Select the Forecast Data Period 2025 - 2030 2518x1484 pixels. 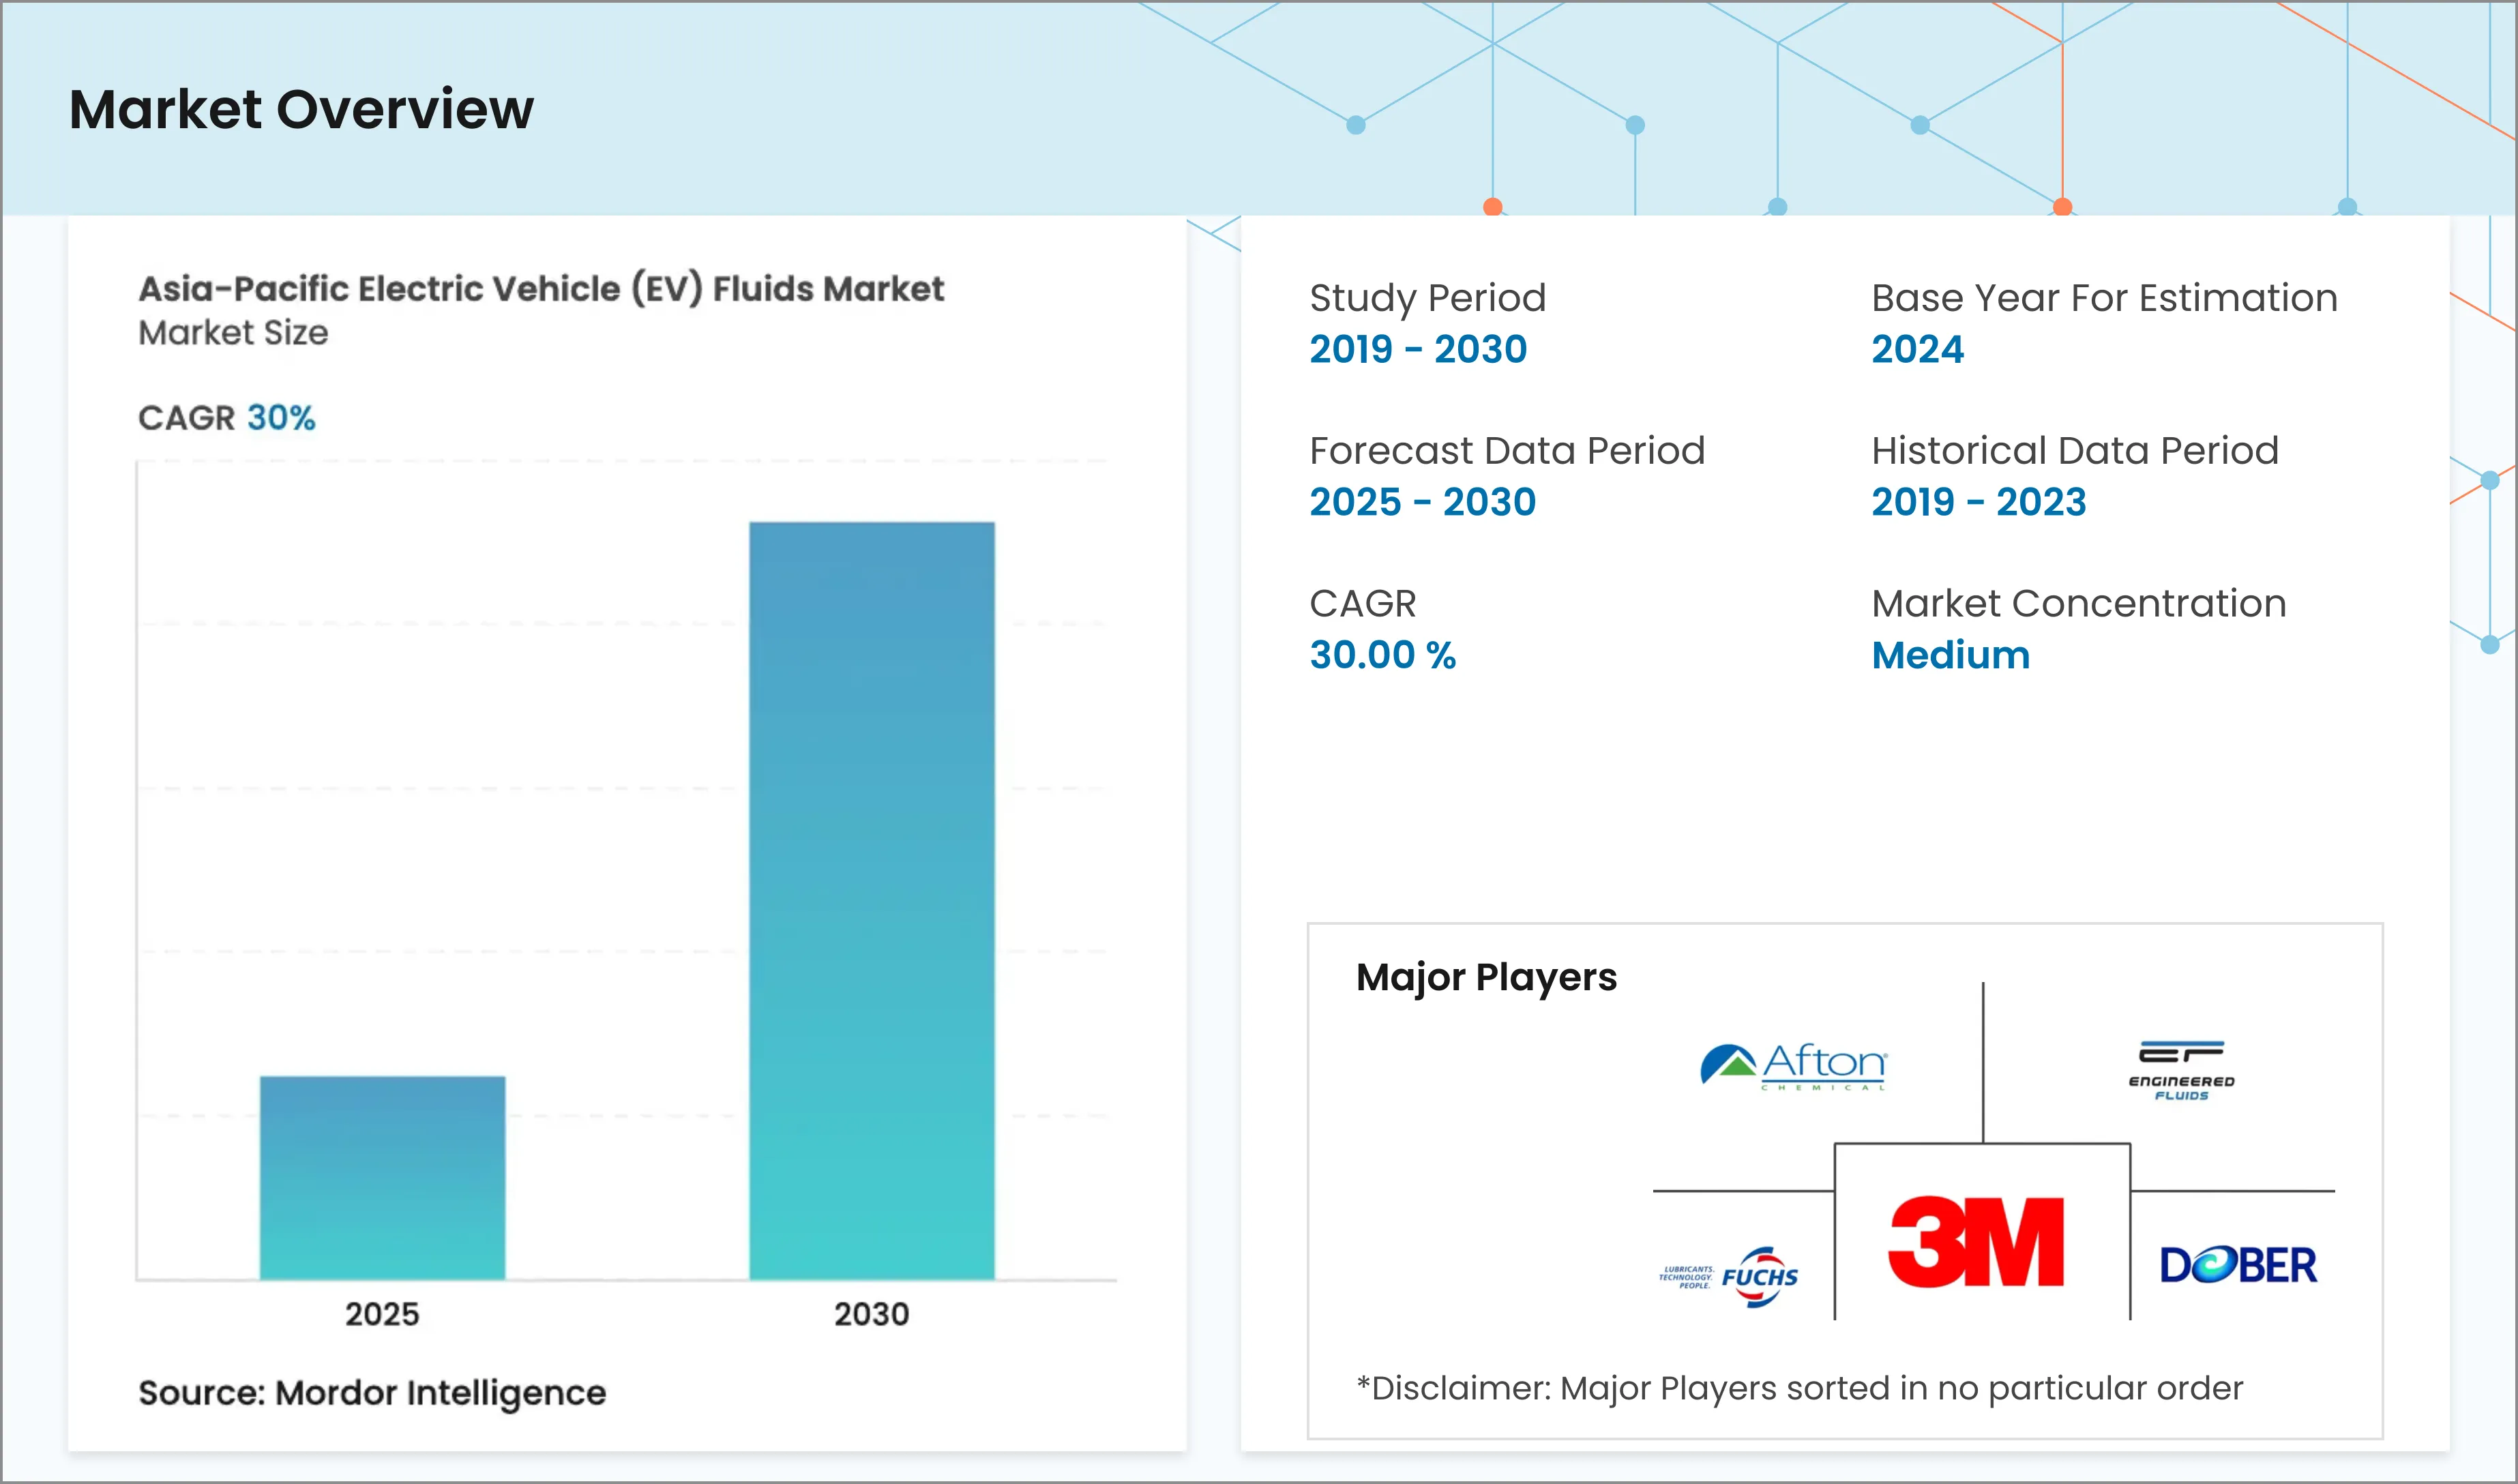pyautogui.click(x=1422, y=502)
